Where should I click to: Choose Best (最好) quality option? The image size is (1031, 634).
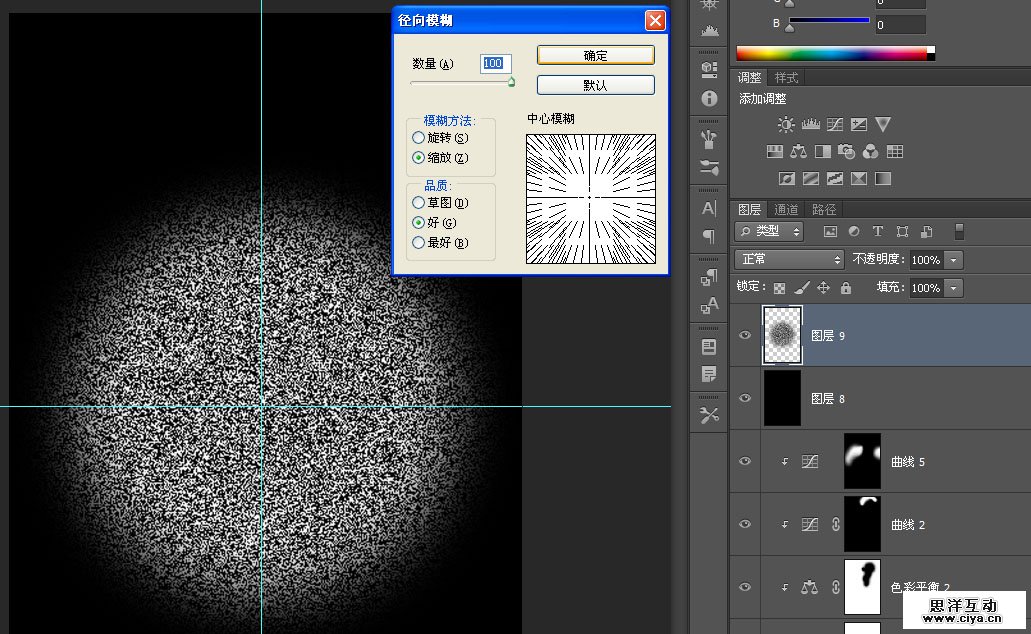click(x=419, y=243)
